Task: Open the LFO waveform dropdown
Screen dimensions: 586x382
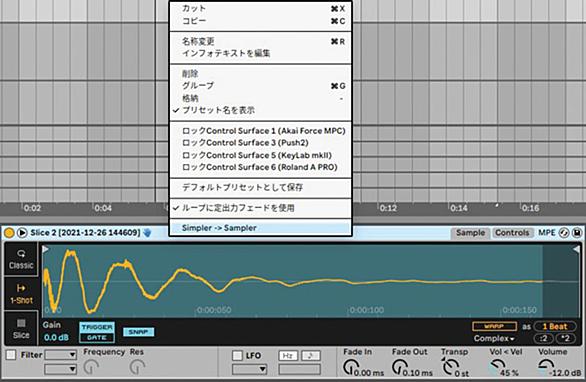Action: pyautogui.click(x=249, y=370)
